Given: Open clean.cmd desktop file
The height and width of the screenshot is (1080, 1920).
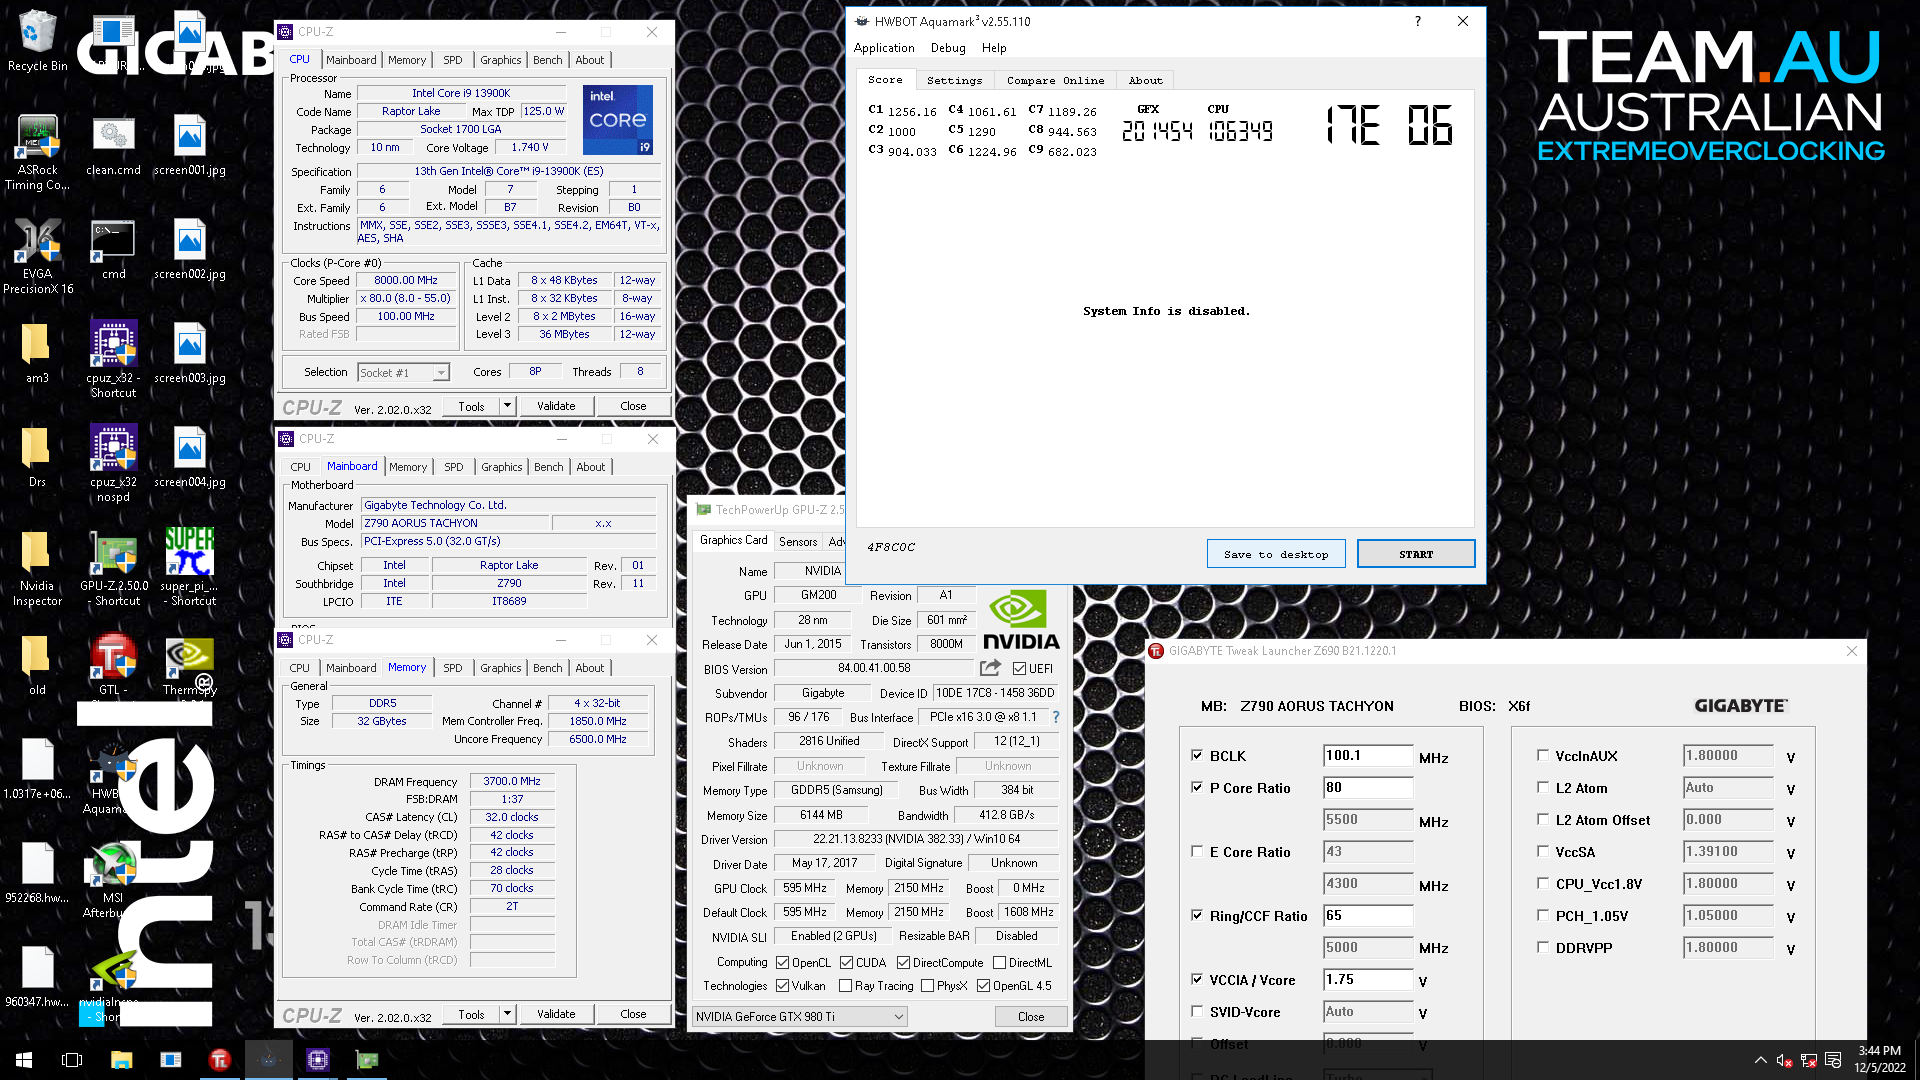Looking at the screenshot, I should pyautogui.click(x=113, y=145).
